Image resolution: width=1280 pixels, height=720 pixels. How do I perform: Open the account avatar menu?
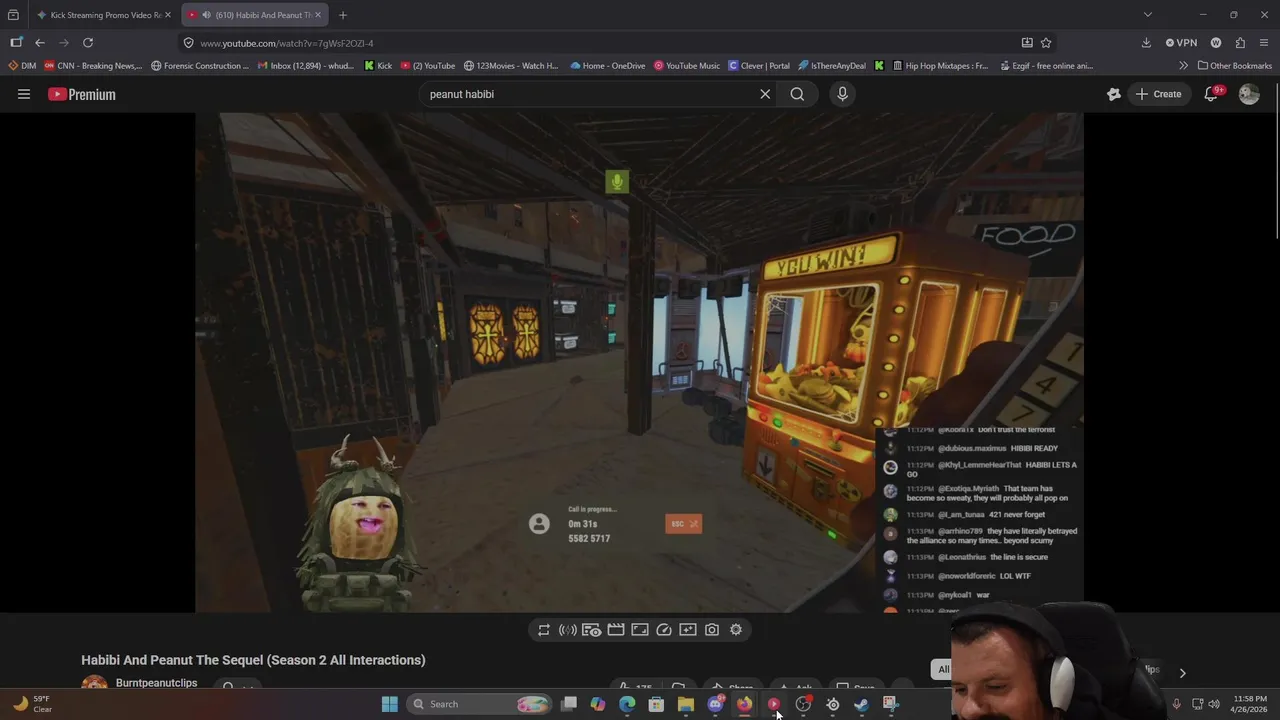point(1249,94)
